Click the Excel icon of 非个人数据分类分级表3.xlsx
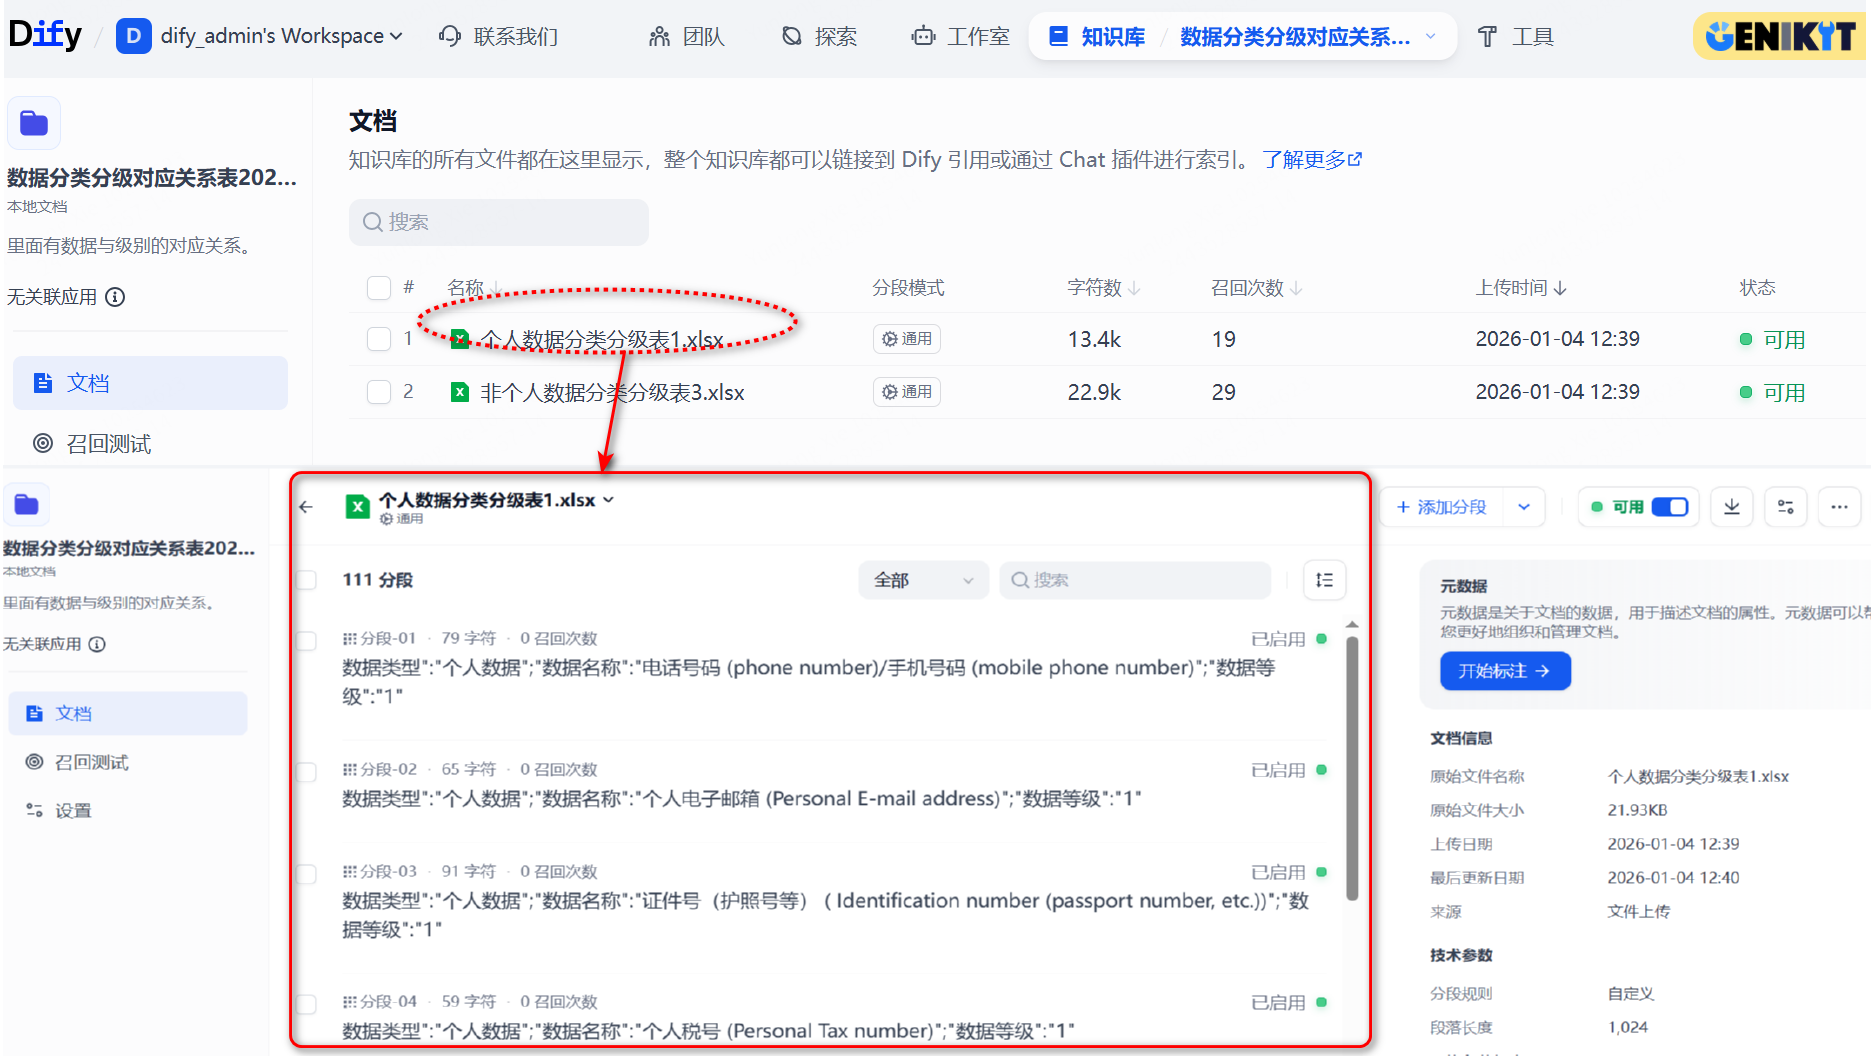Screen dimensions: 1871x1056 (460, 392)
